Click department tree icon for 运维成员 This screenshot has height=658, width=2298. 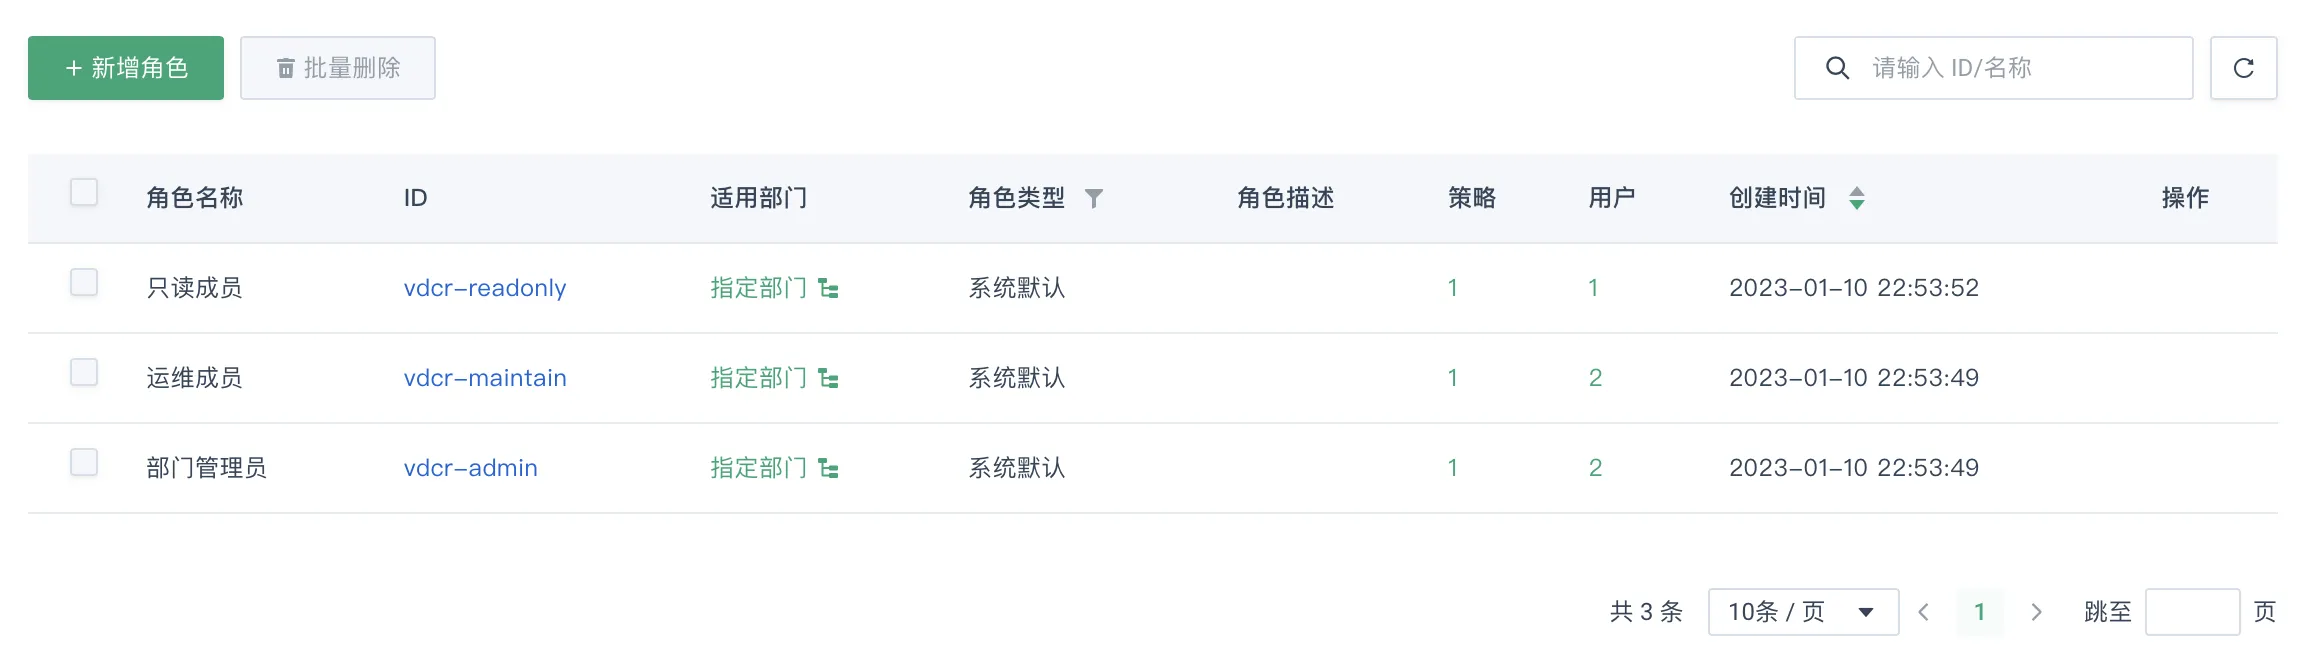click(x=828, y=378)
